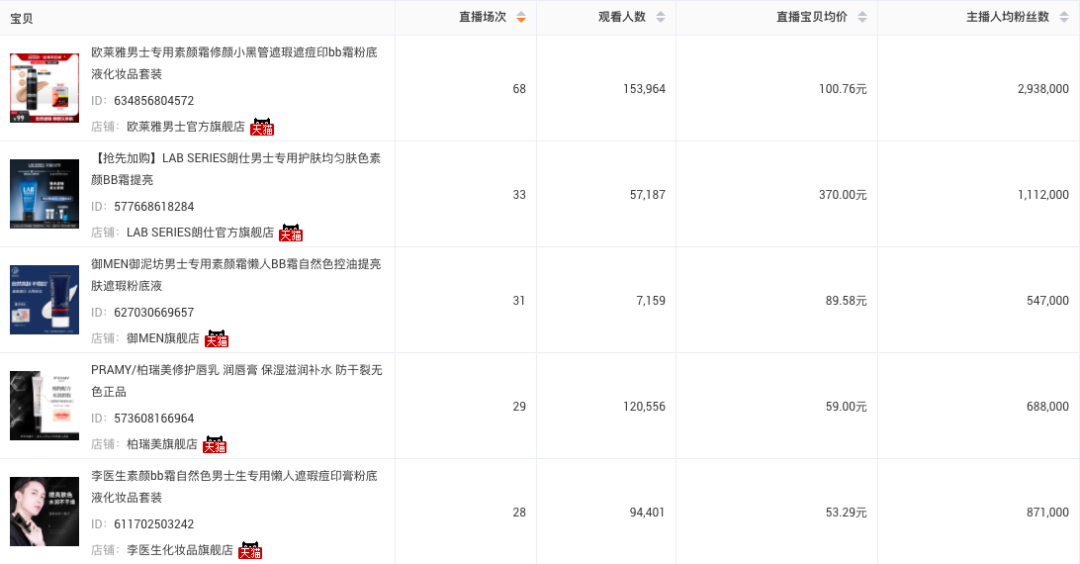Click the 宝贝 column header
This screenshot has height=564, width=1080.
21,19
